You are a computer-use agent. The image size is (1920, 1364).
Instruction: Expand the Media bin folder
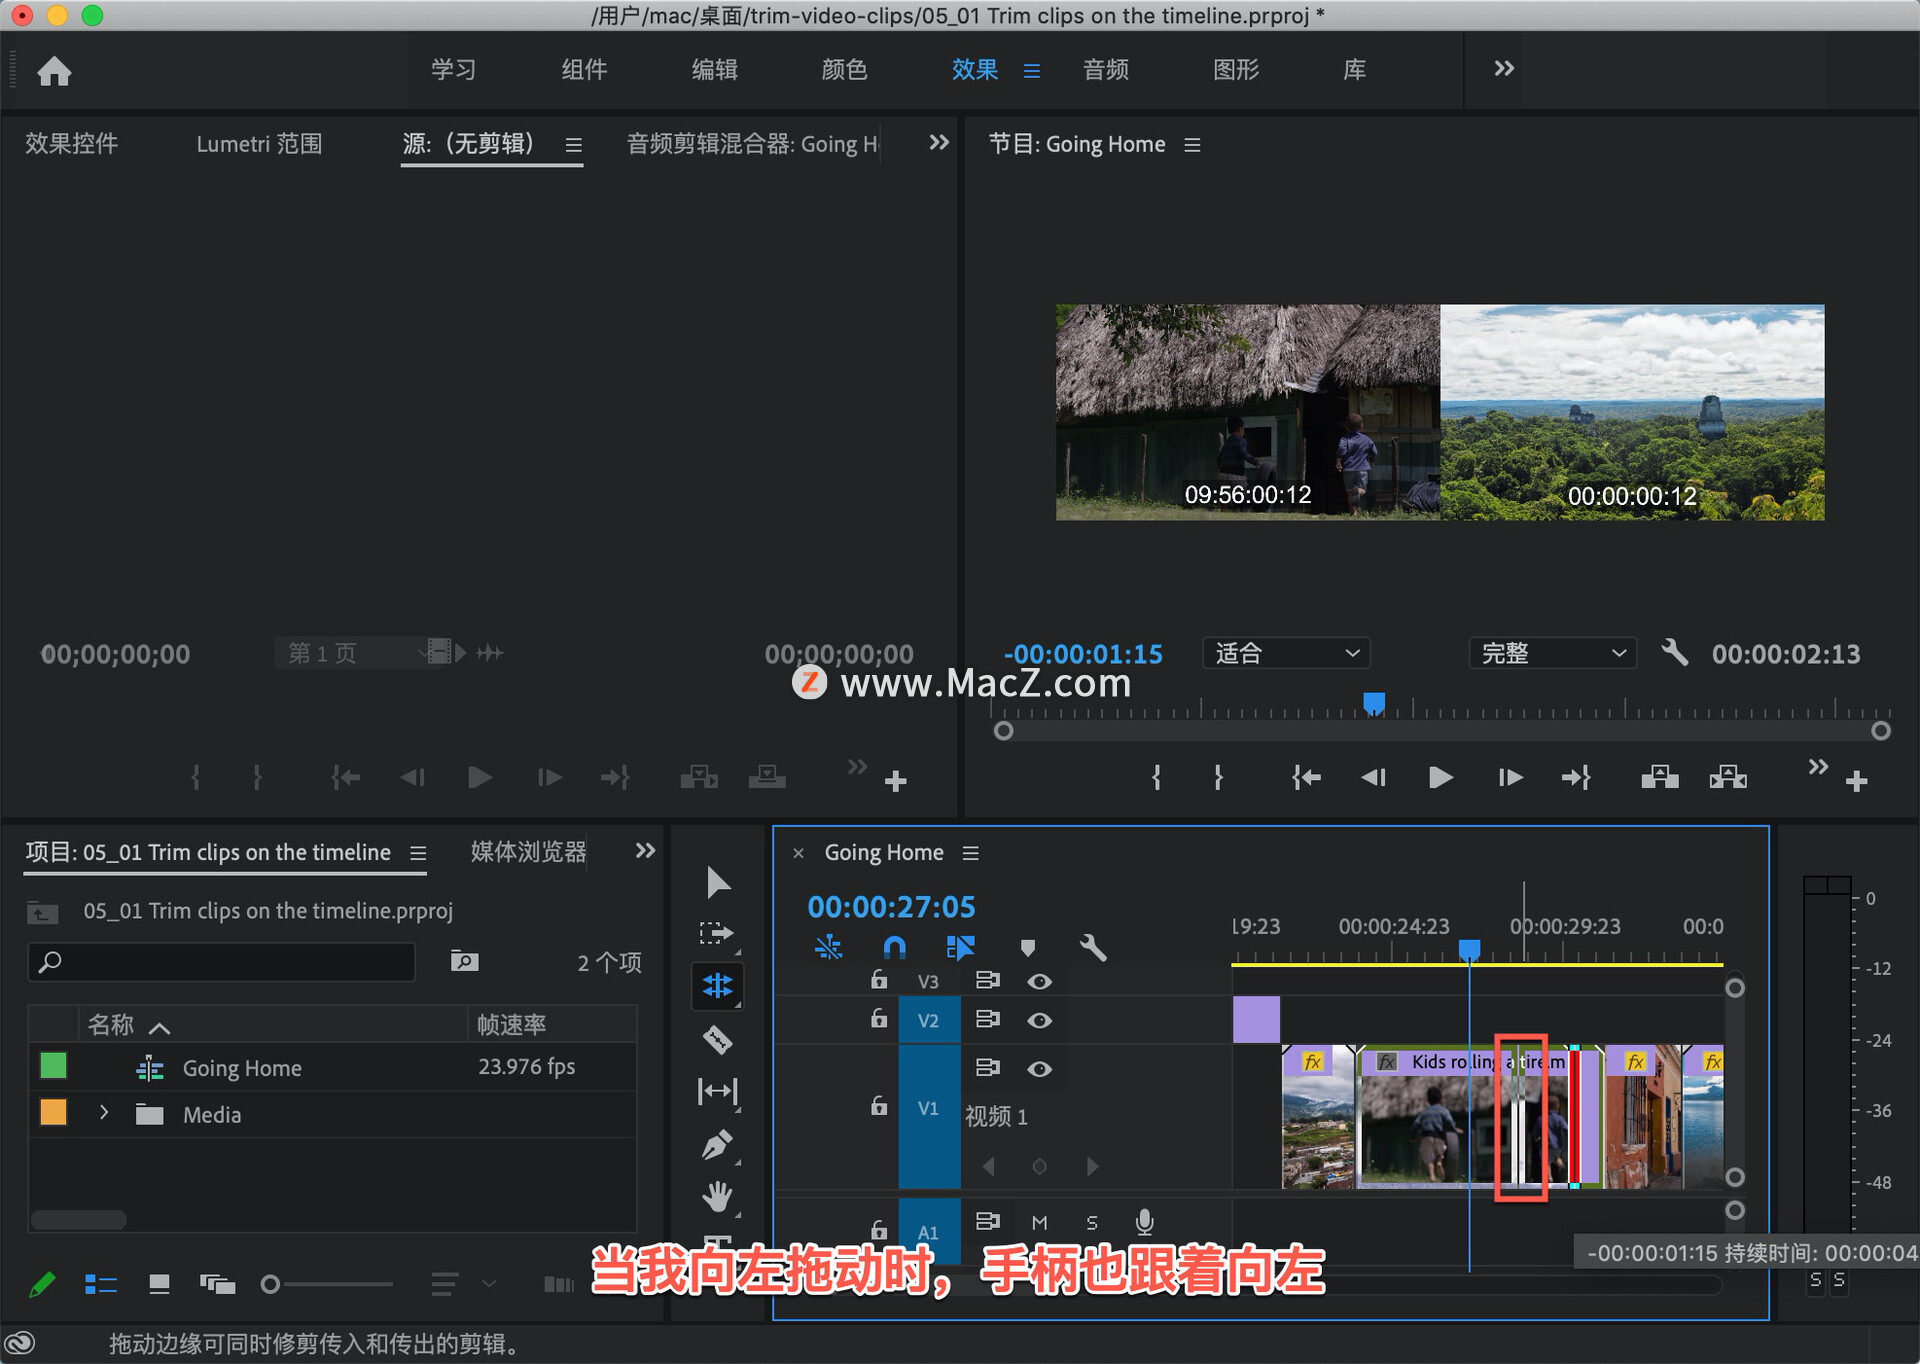(104, 1113)
